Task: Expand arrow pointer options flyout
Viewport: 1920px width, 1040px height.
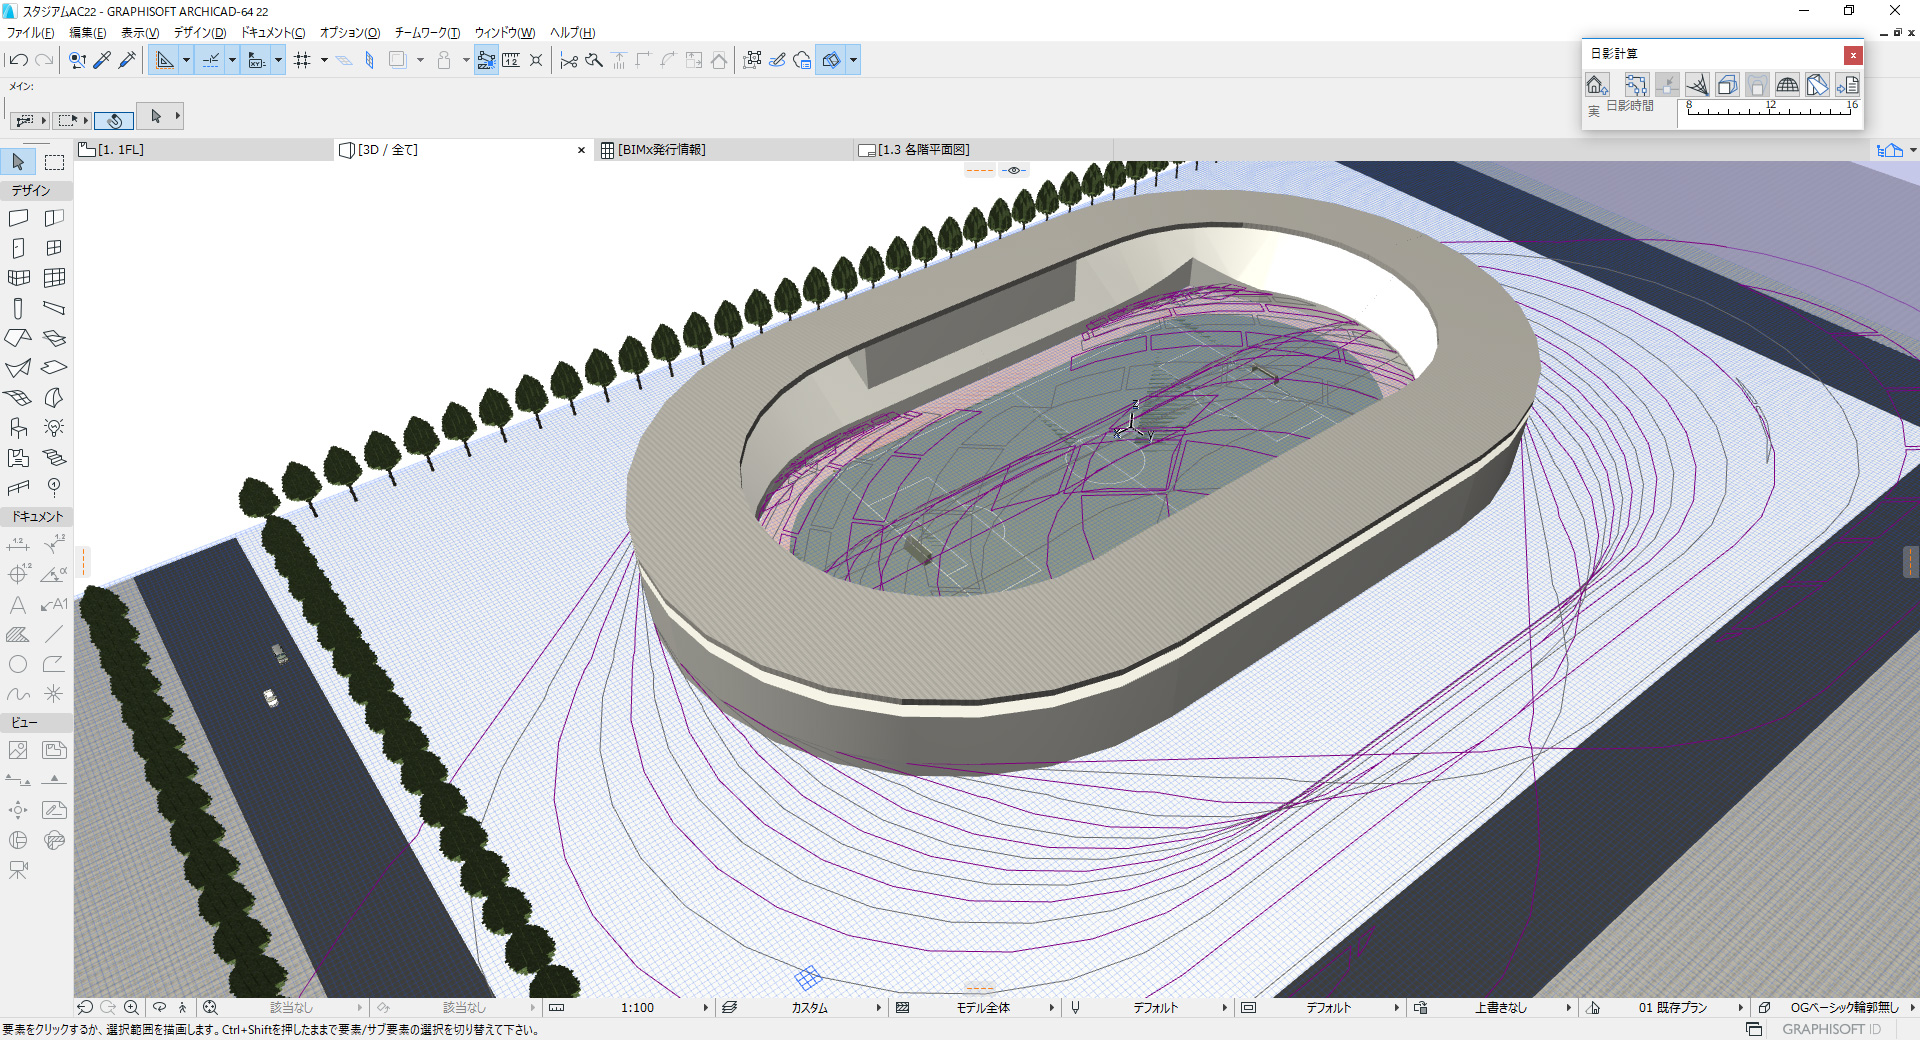Action: pos(178,116)
